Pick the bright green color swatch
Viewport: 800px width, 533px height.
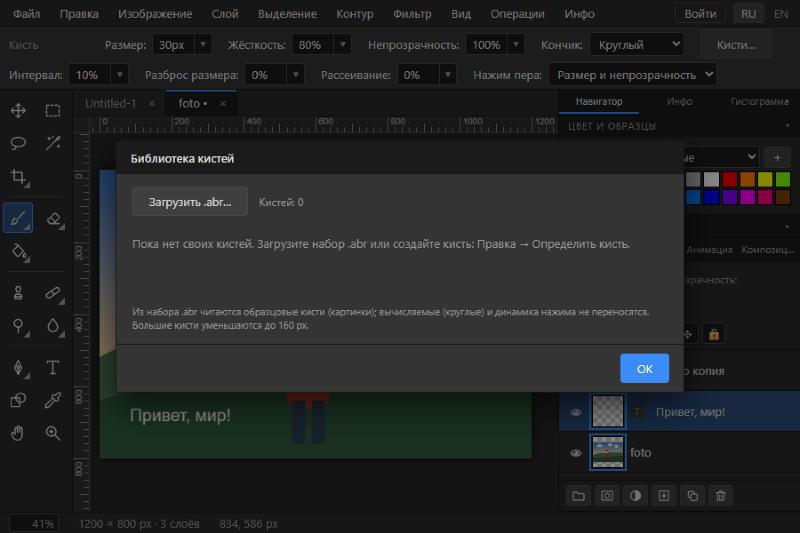[783, 179]
